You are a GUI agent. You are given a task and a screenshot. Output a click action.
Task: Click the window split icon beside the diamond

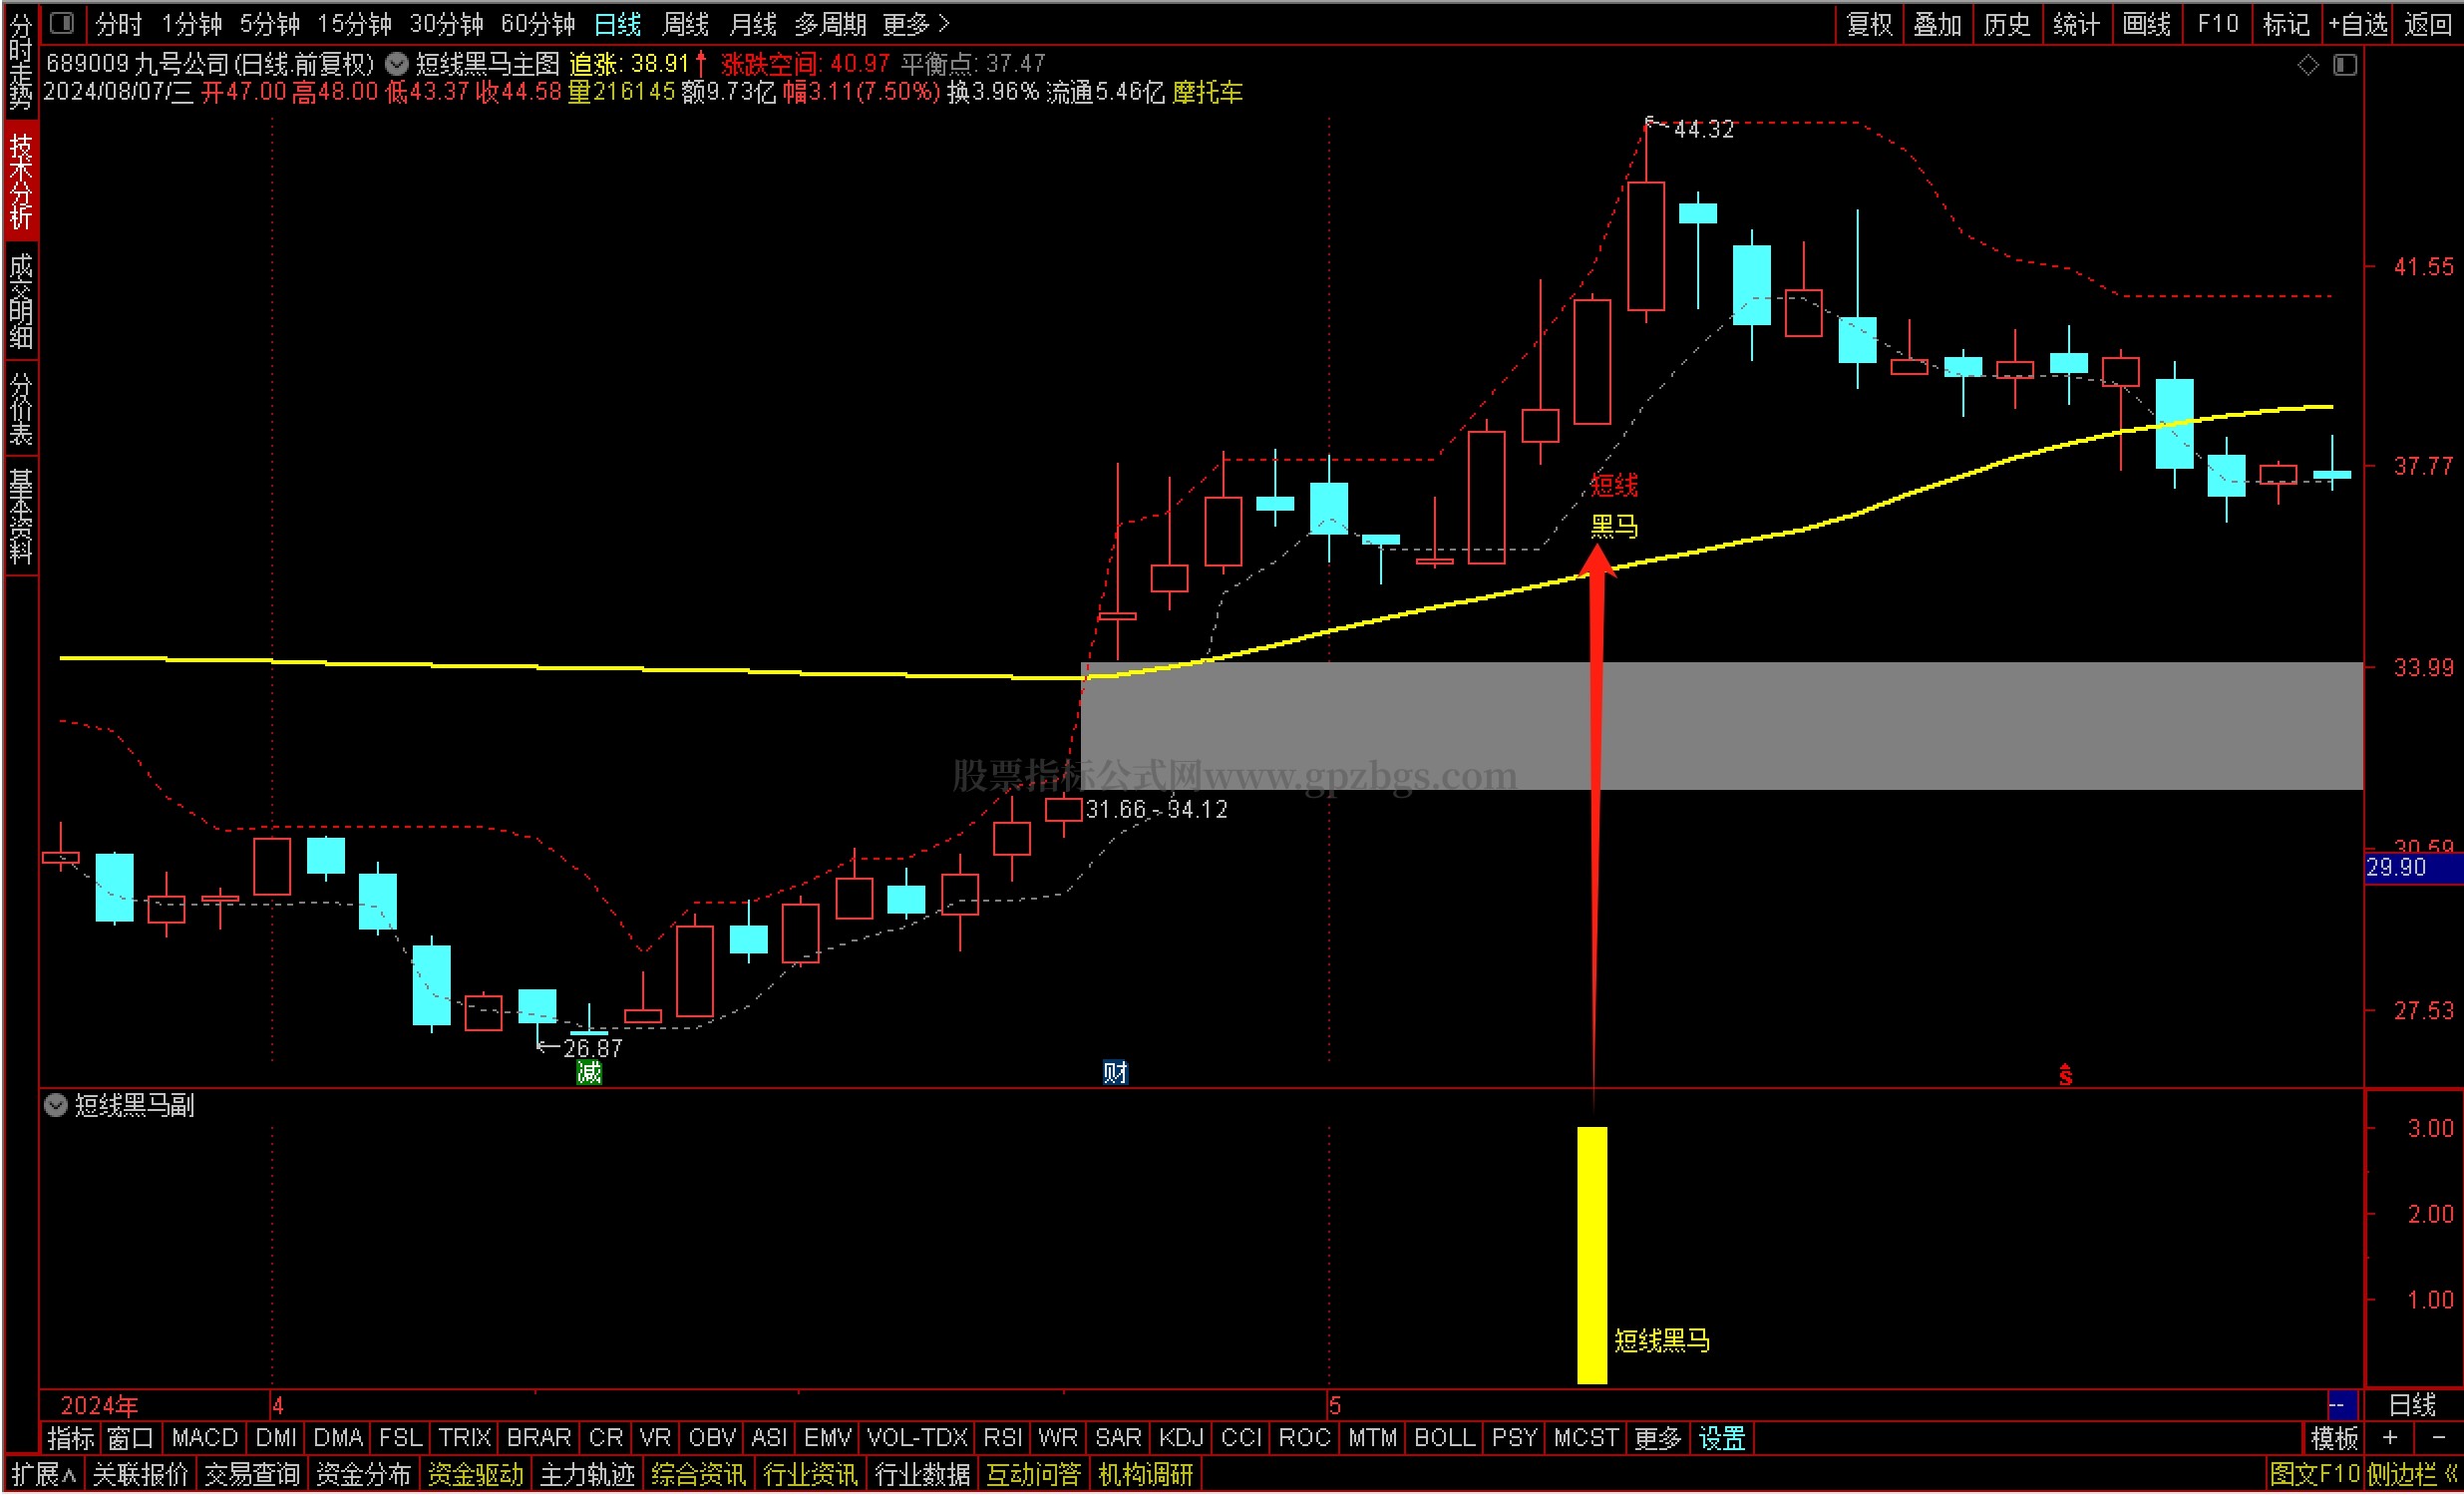[2345, 65]
